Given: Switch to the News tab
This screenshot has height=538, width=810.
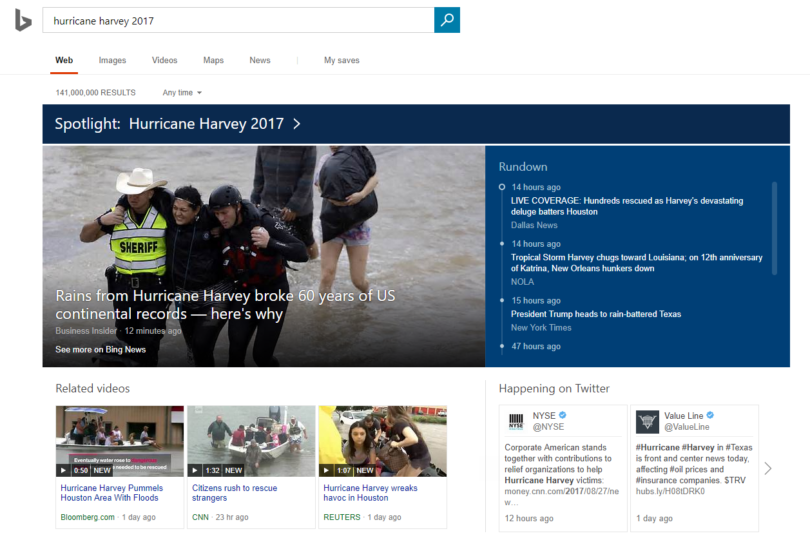Looking at the screenshot, I should pyautogui.click(x=260, y=60).
